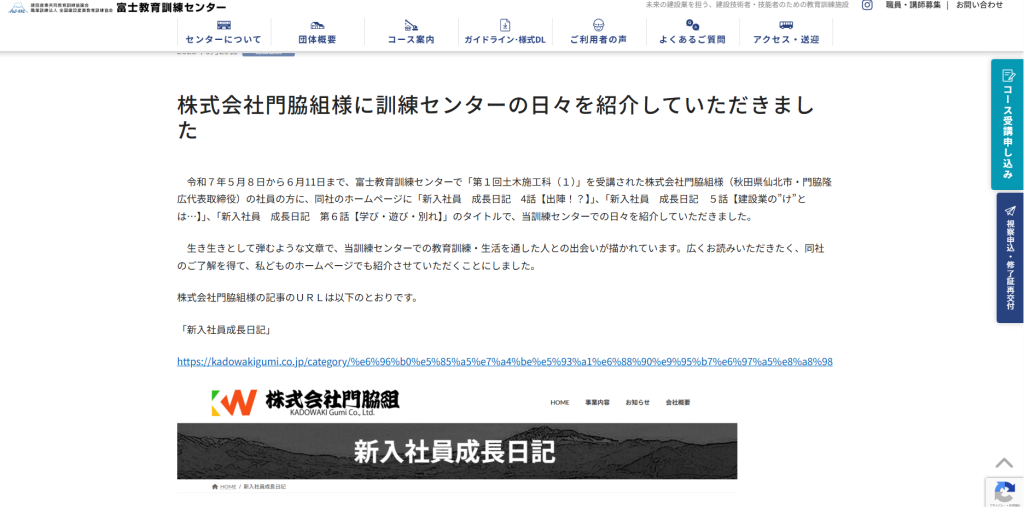Image resolution: width=1024 pixels, height=507 pixels.
Task: Select the コース案内 menu item
Action: point(410,40)
